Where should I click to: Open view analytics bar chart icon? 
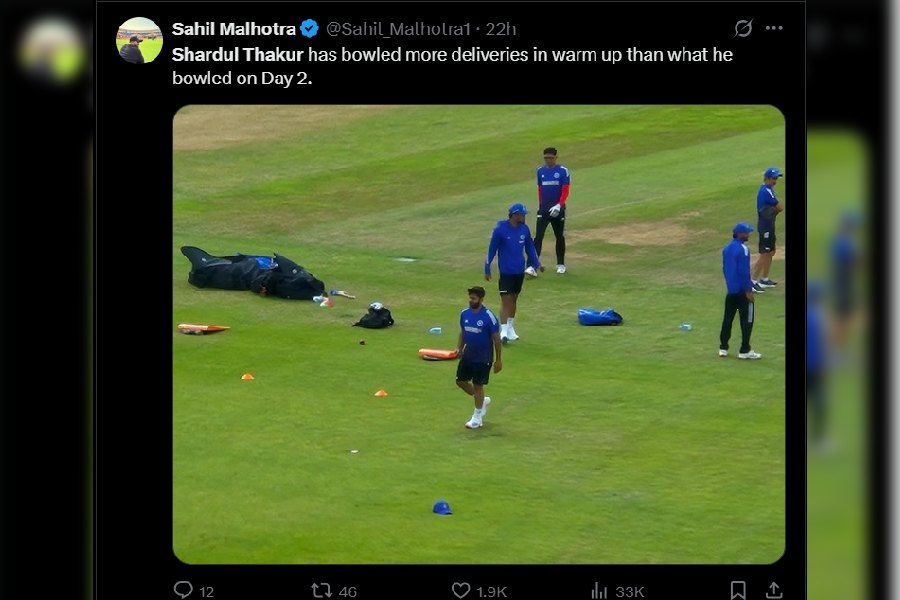[599, 590]
